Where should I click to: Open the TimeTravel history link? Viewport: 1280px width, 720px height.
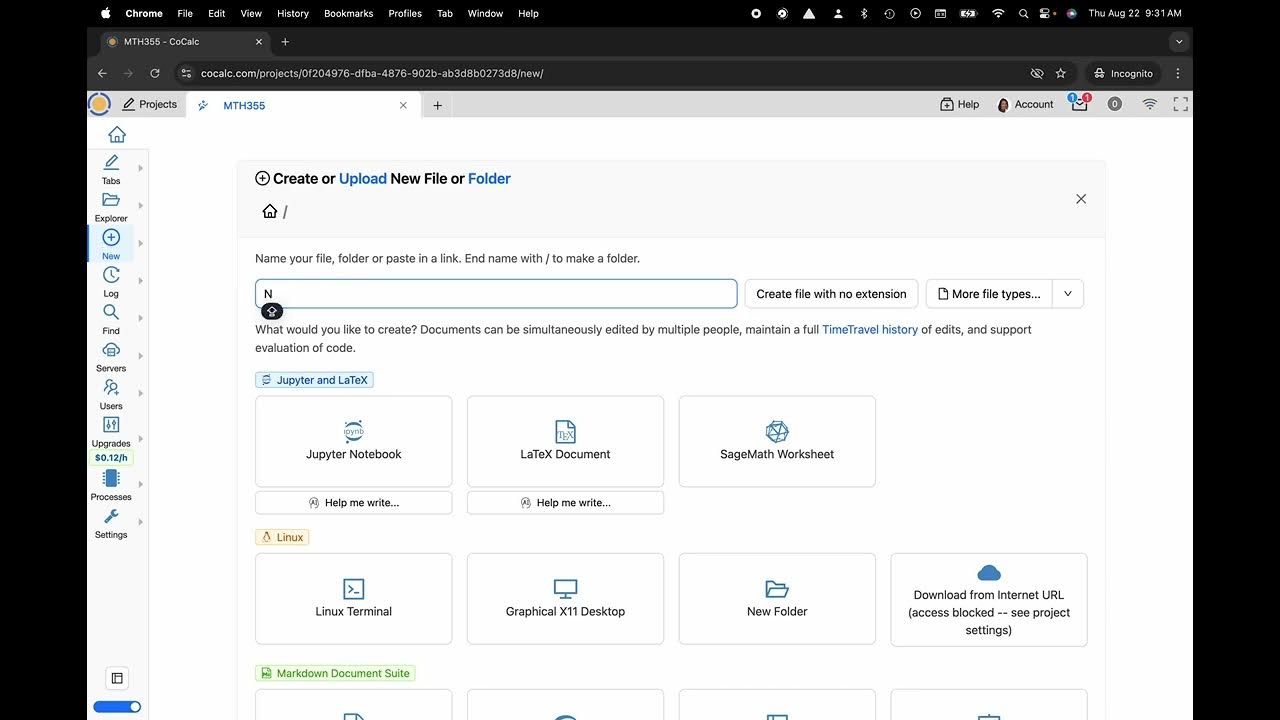(x=869, y=329)
